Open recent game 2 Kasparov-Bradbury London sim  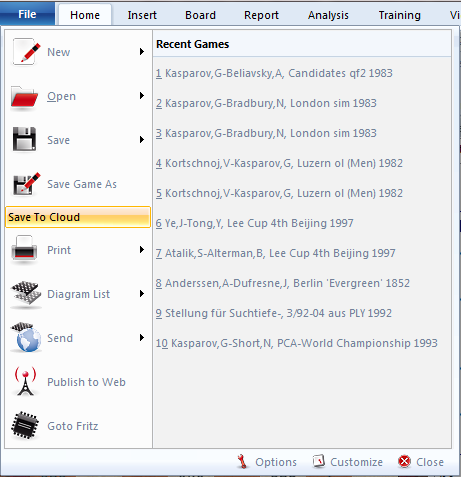tap(266, 103)
